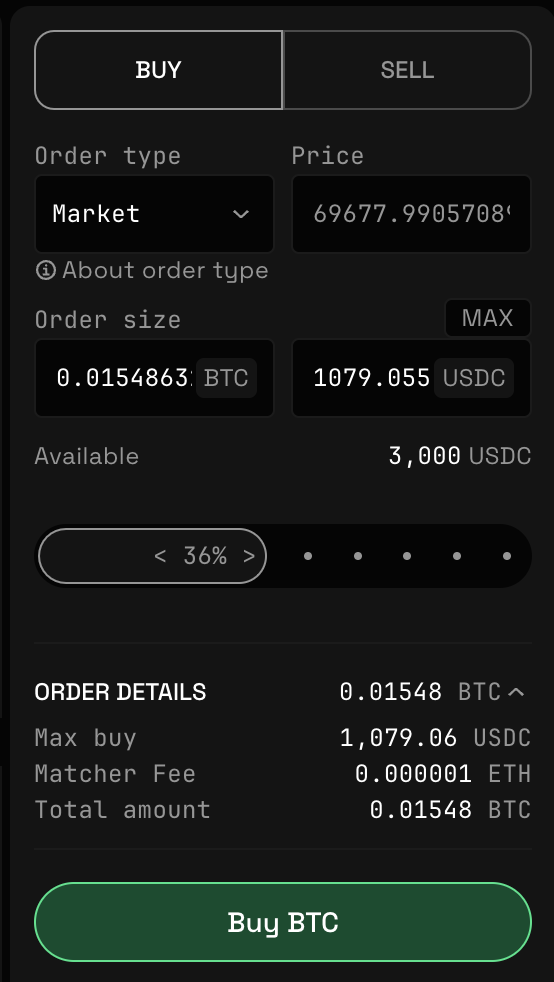The image size is (554, 982).
Task: Decrease percentage with the left arrow
Action: pyautogui.click(x=160, y=556)
